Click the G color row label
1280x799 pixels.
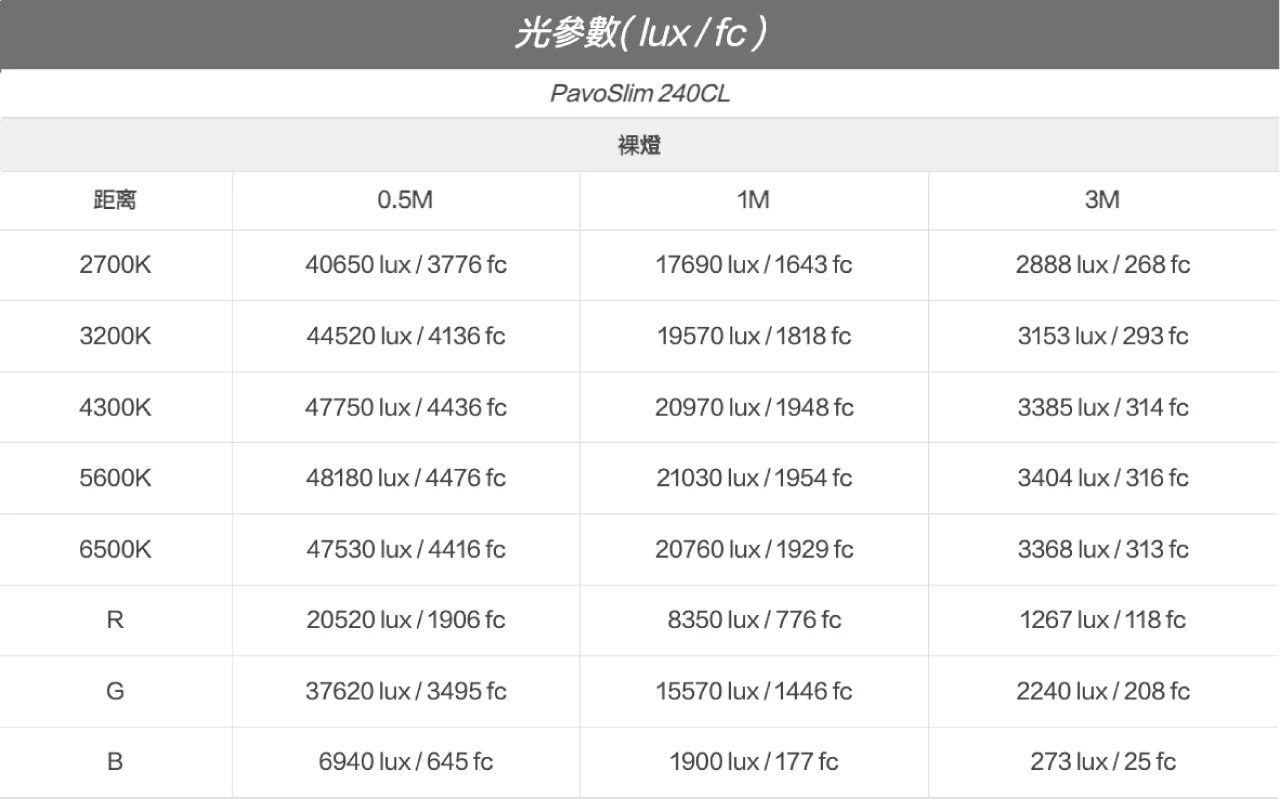point(115,691)
